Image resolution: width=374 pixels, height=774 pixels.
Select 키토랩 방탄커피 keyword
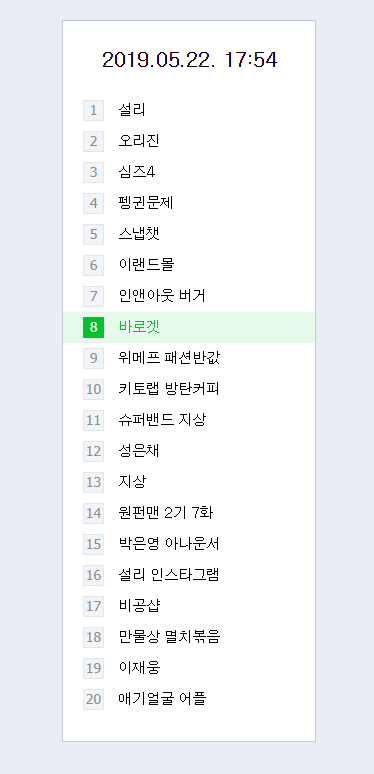point(169,389)
